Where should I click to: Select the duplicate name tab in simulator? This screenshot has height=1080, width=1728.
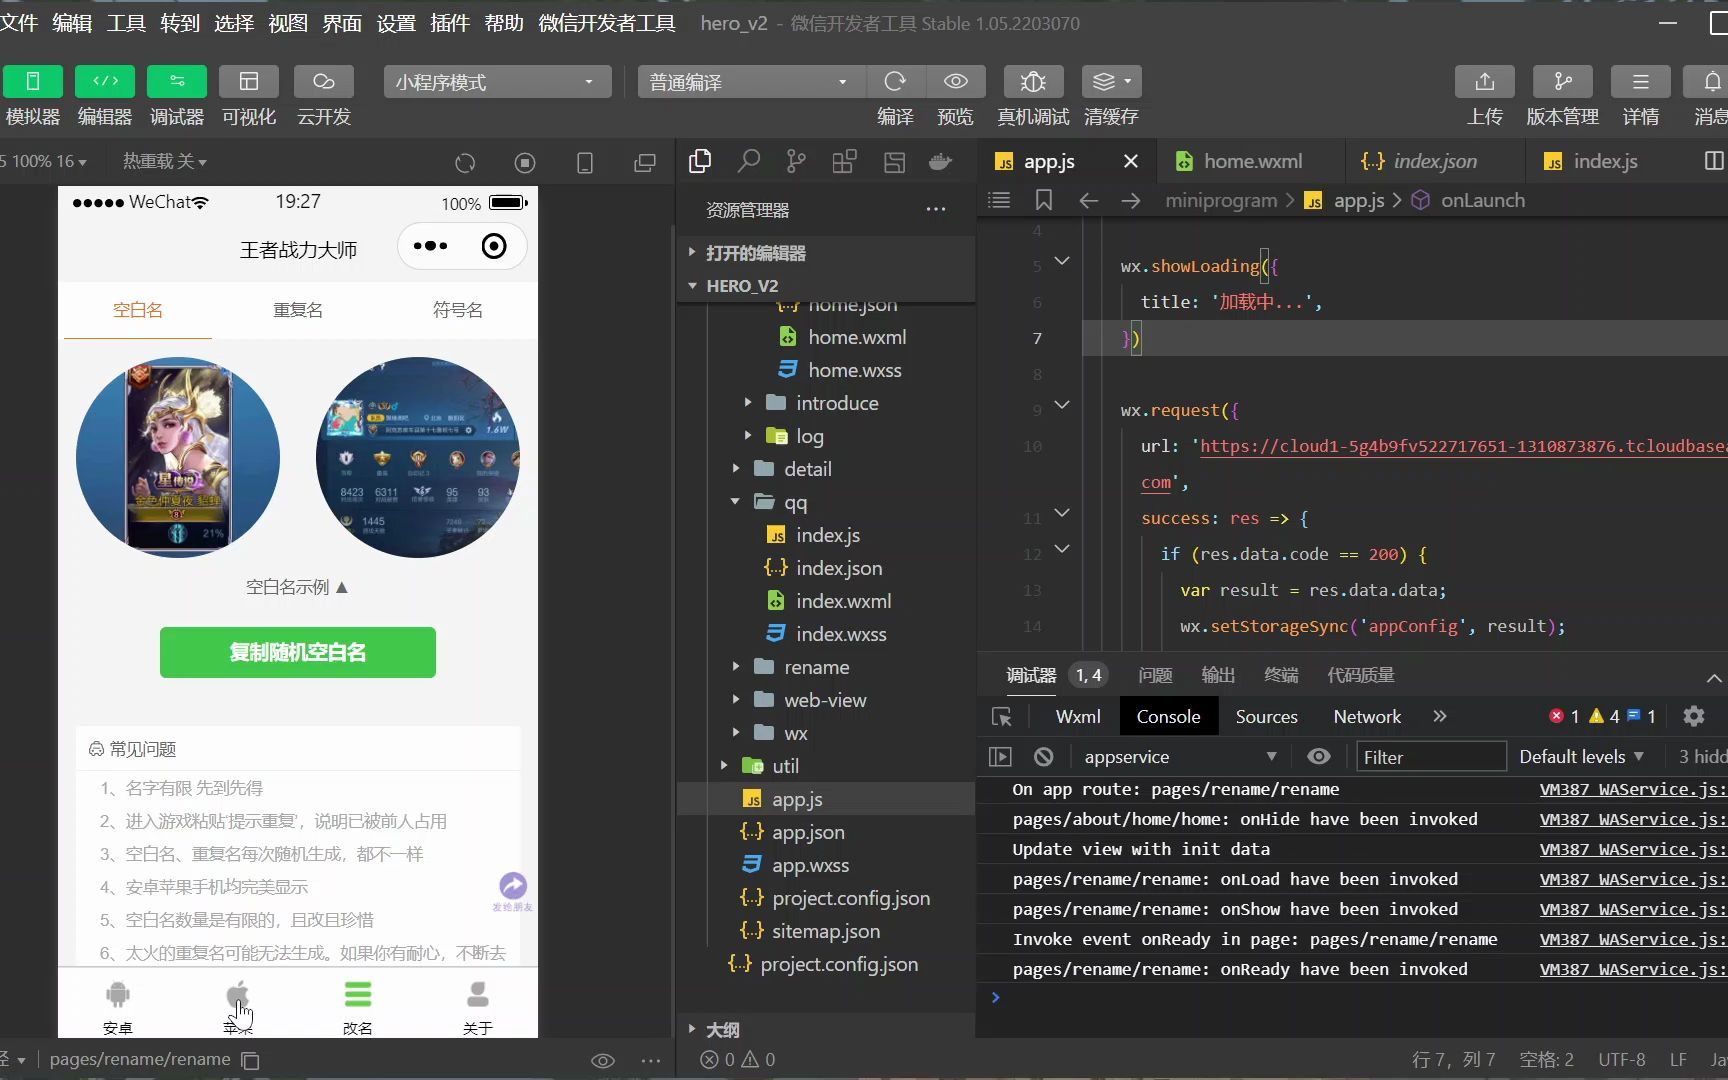pyautogui.click(x=298, y=310)
